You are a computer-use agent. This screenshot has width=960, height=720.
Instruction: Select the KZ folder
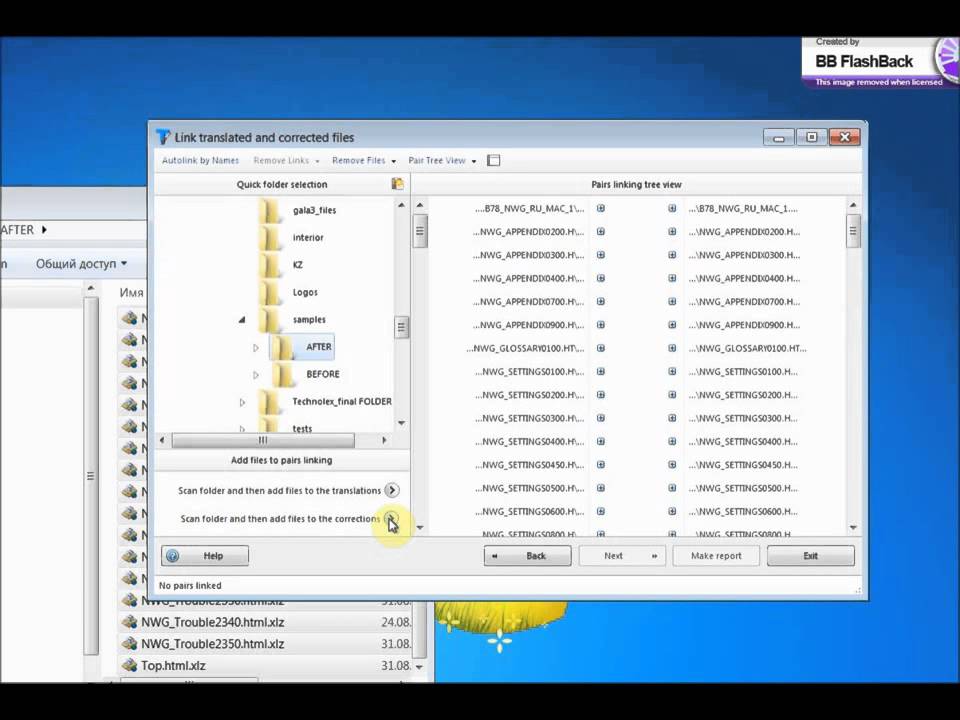click(298, 264)
